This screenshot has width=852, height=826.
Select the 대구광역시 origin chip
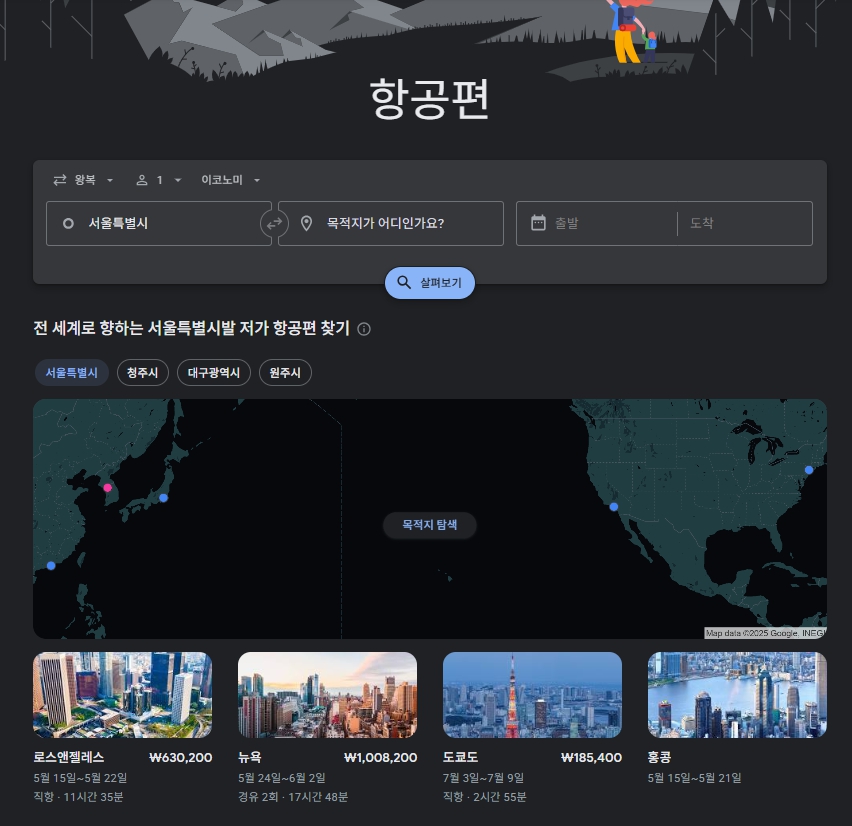[214, 373]
